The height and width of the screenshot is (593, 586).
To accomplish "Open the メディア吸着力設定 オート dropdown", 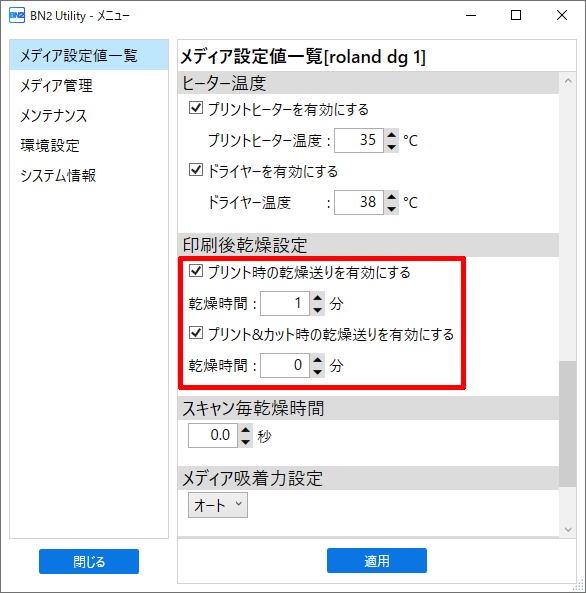I will [218, 505].
